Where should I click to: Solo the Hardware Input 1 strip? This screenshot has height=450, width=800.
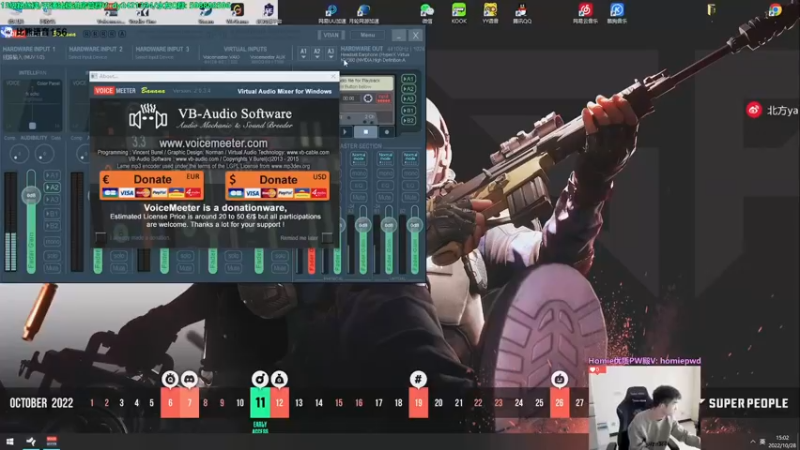pos(52,256)
